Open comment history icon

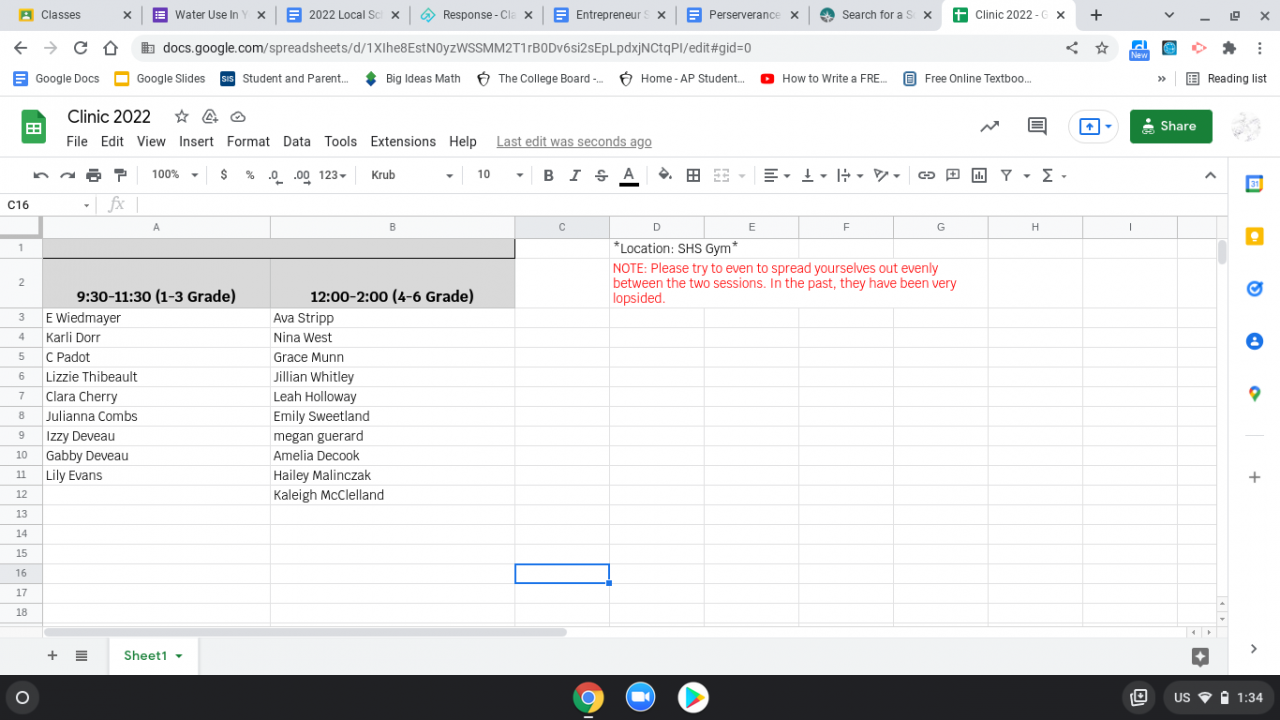click(x=1037, y=126)
